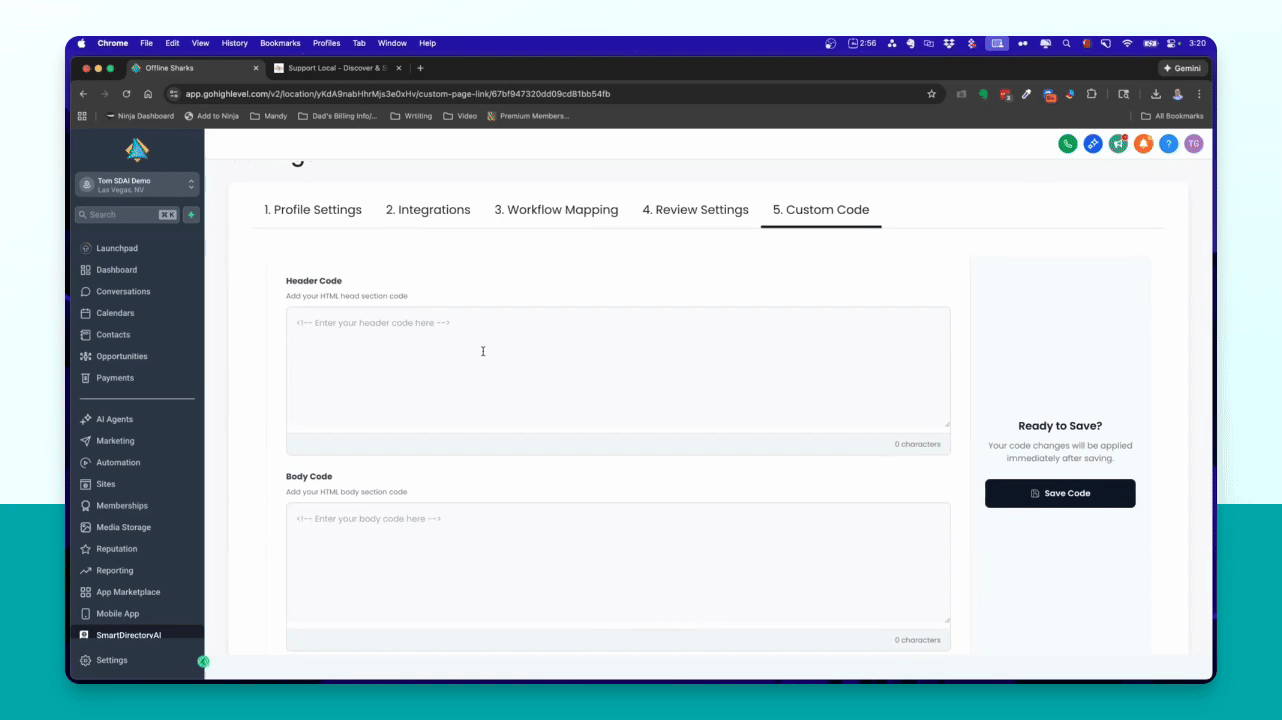
Task: Reload the page in Chrome
Action: [x=126, y=94]
